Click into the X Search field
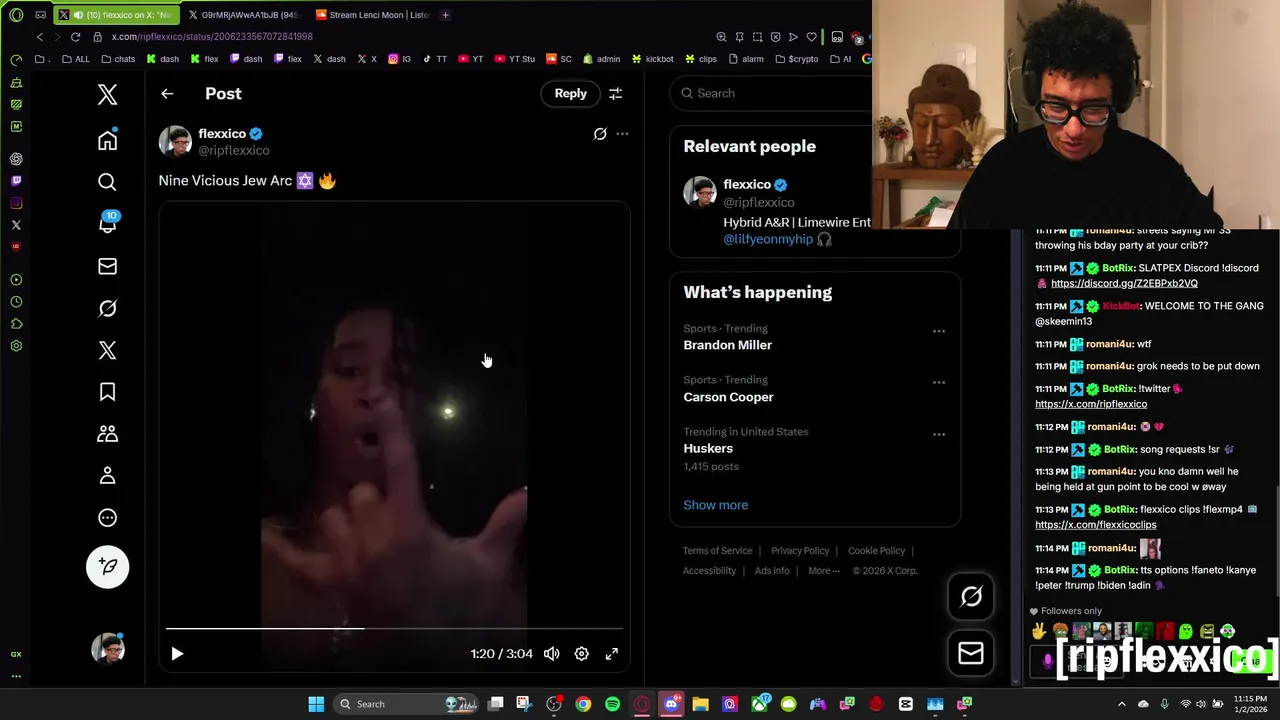This screenshot has width=1280, height=720. click(x=770, y=93)
